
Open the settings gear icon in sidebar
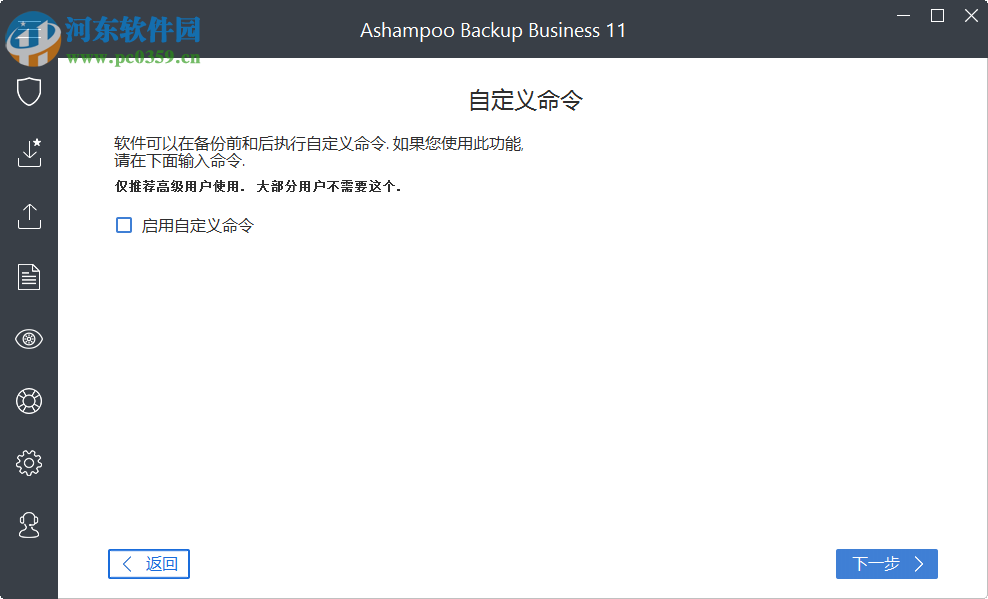click(29, 462)
